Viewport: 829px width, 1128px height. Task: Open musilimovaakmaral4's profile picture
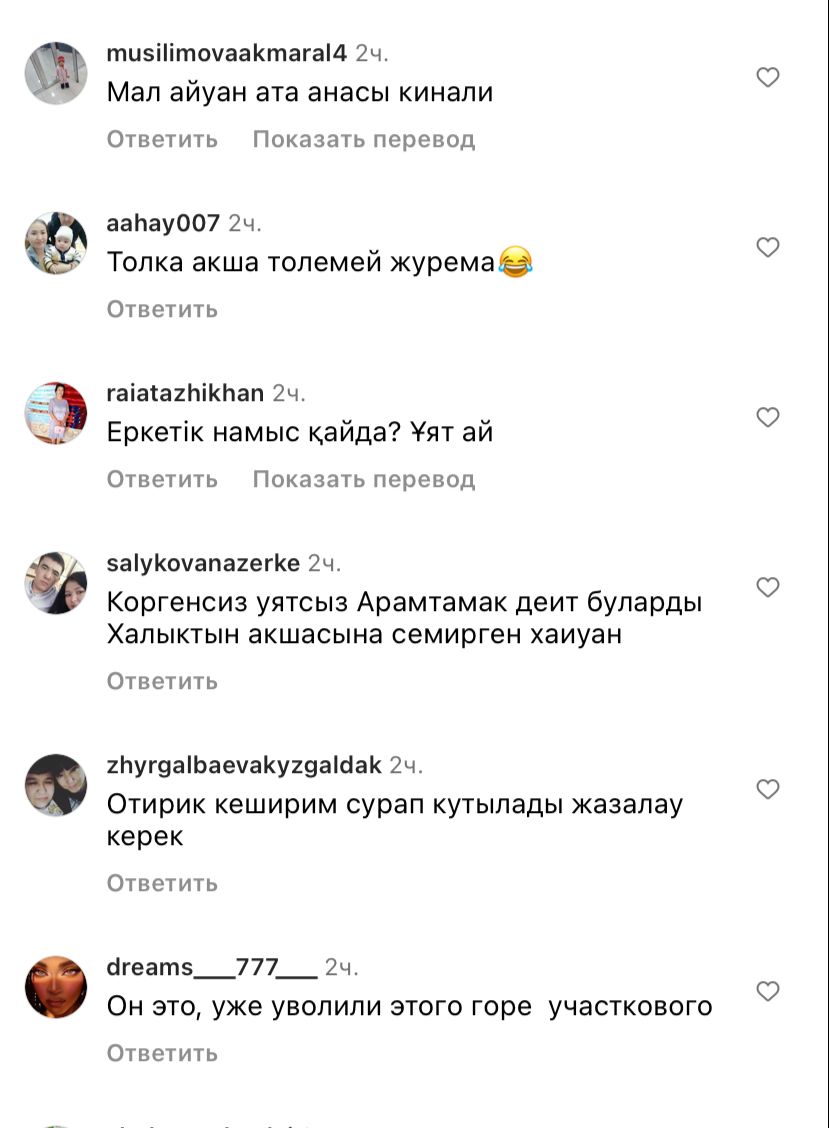click(56, 73)
